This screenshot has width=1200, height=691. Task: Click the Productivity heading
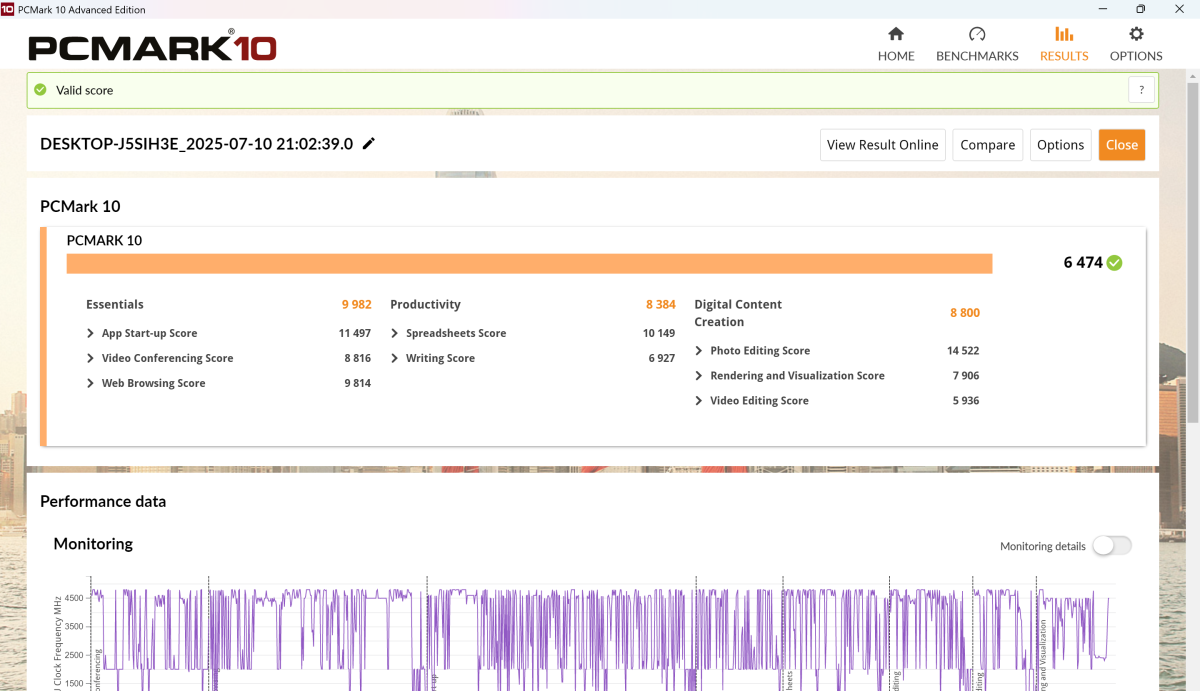click(425, 305)
